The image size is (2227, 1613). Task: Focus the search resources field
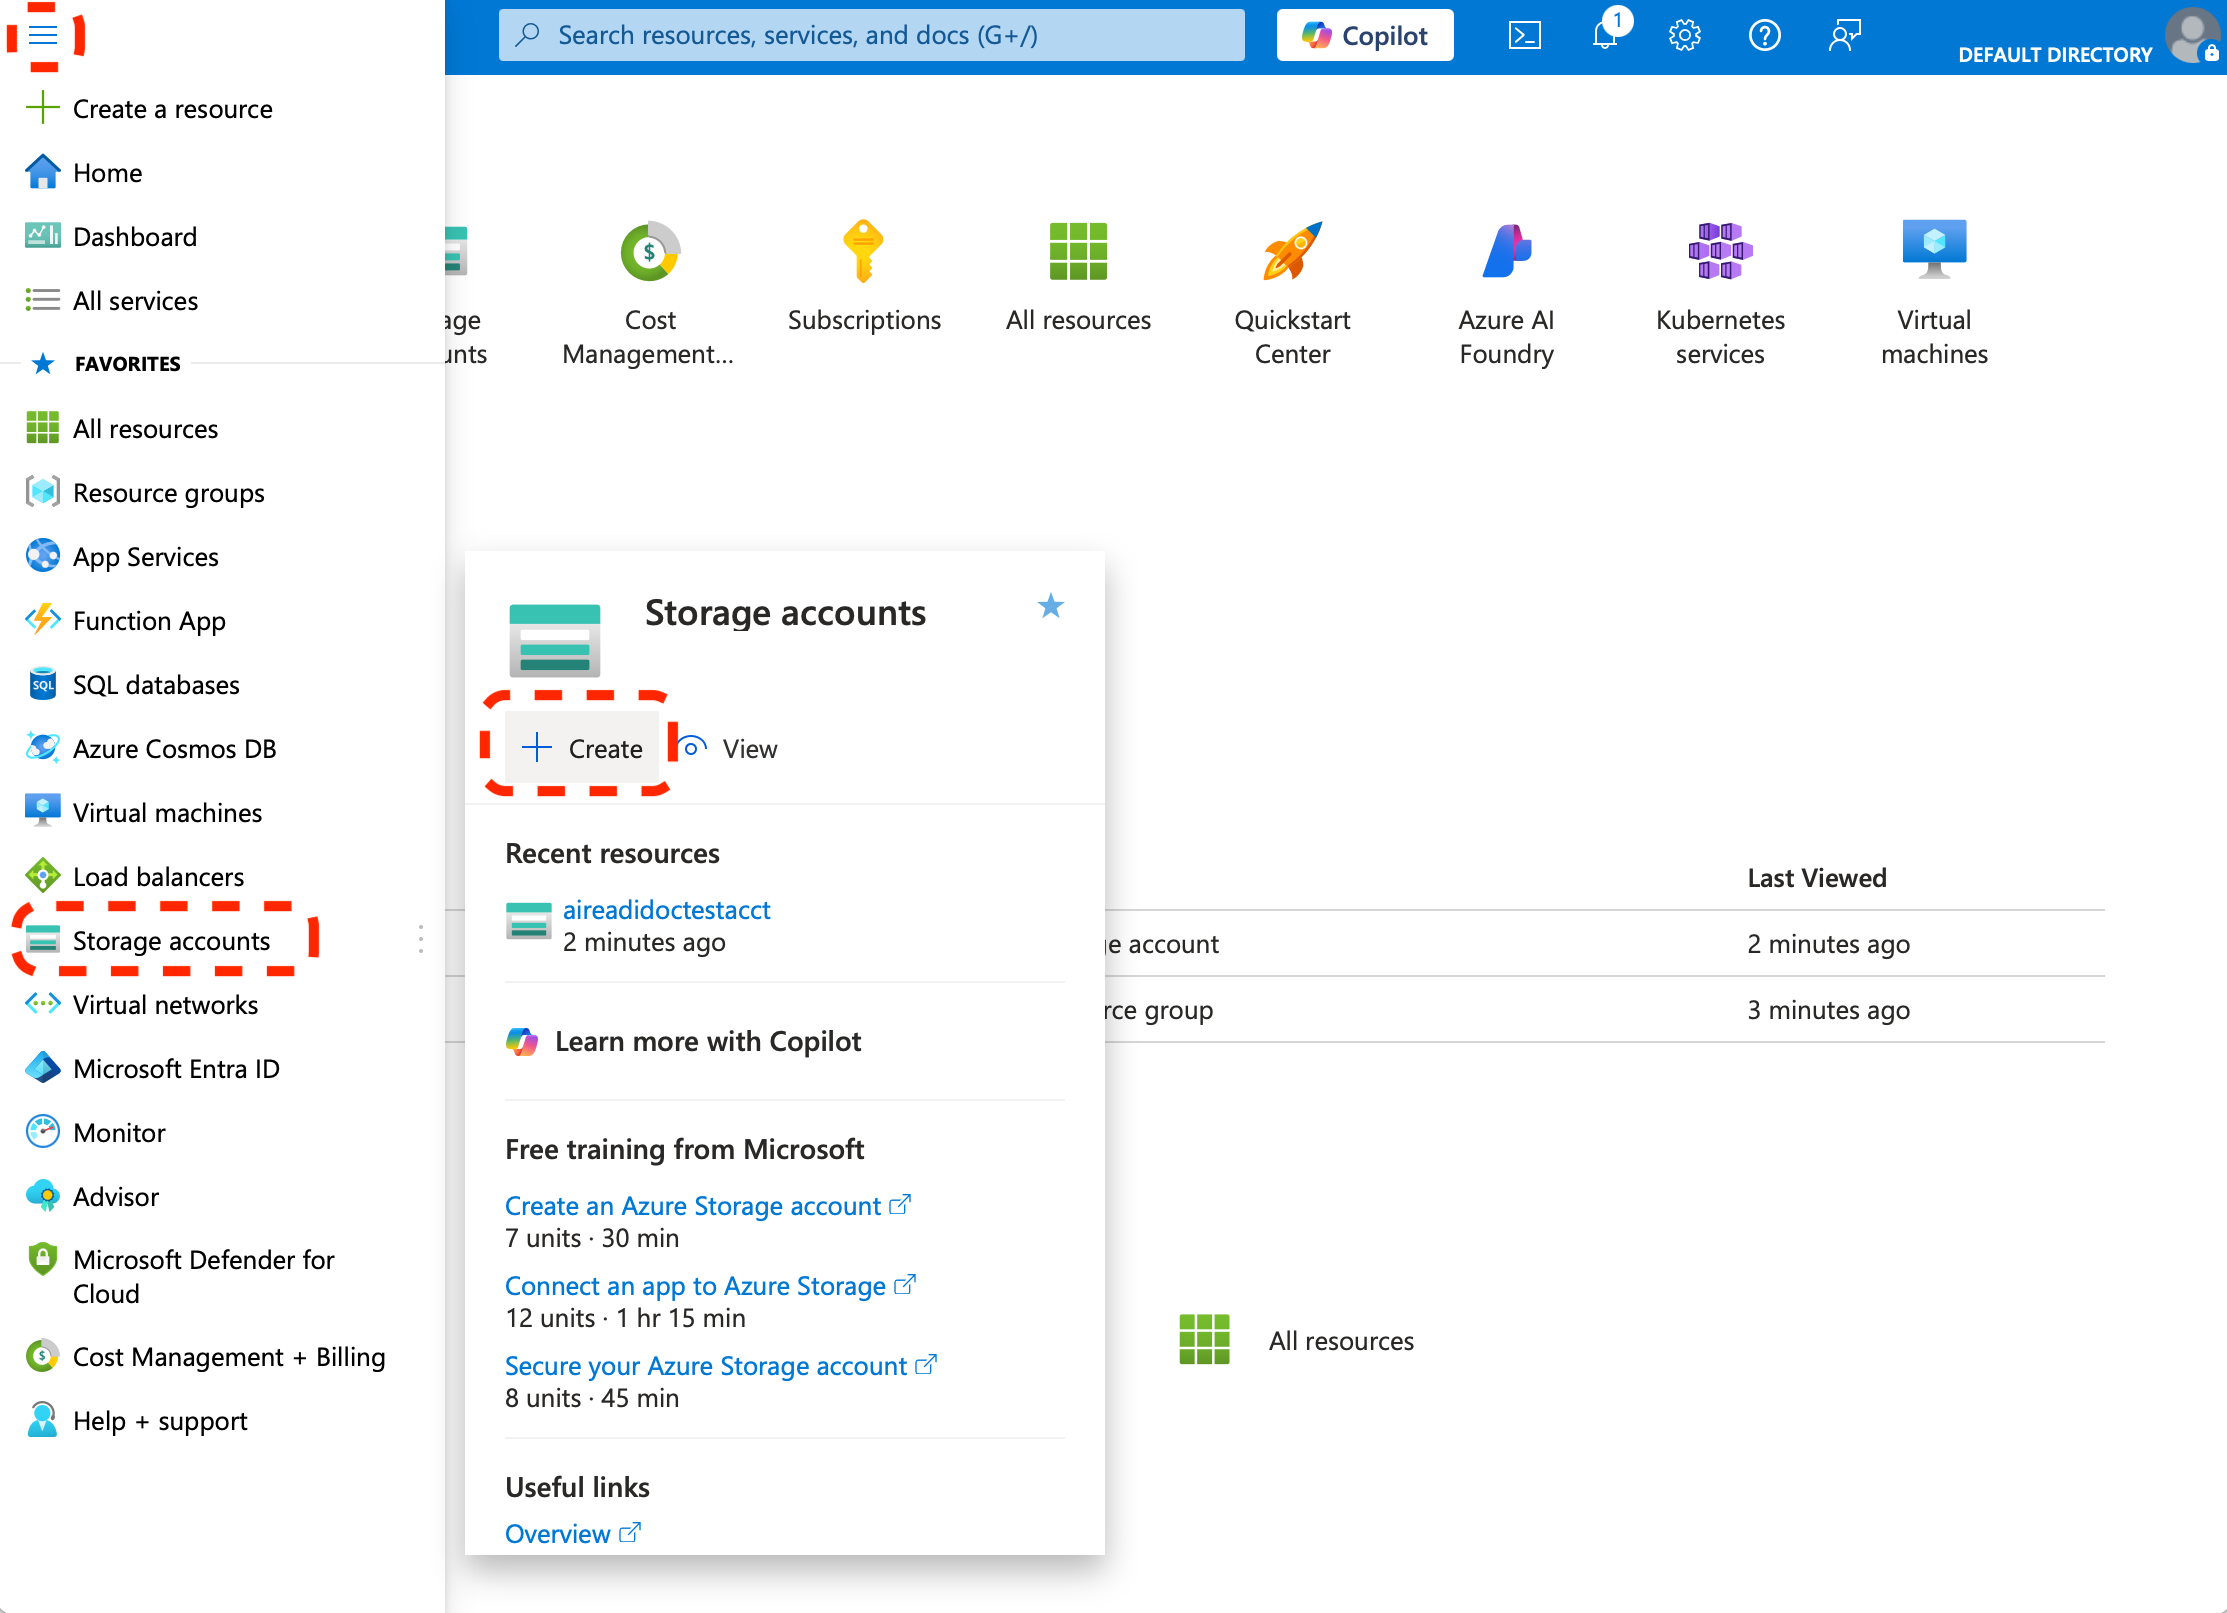870,36
